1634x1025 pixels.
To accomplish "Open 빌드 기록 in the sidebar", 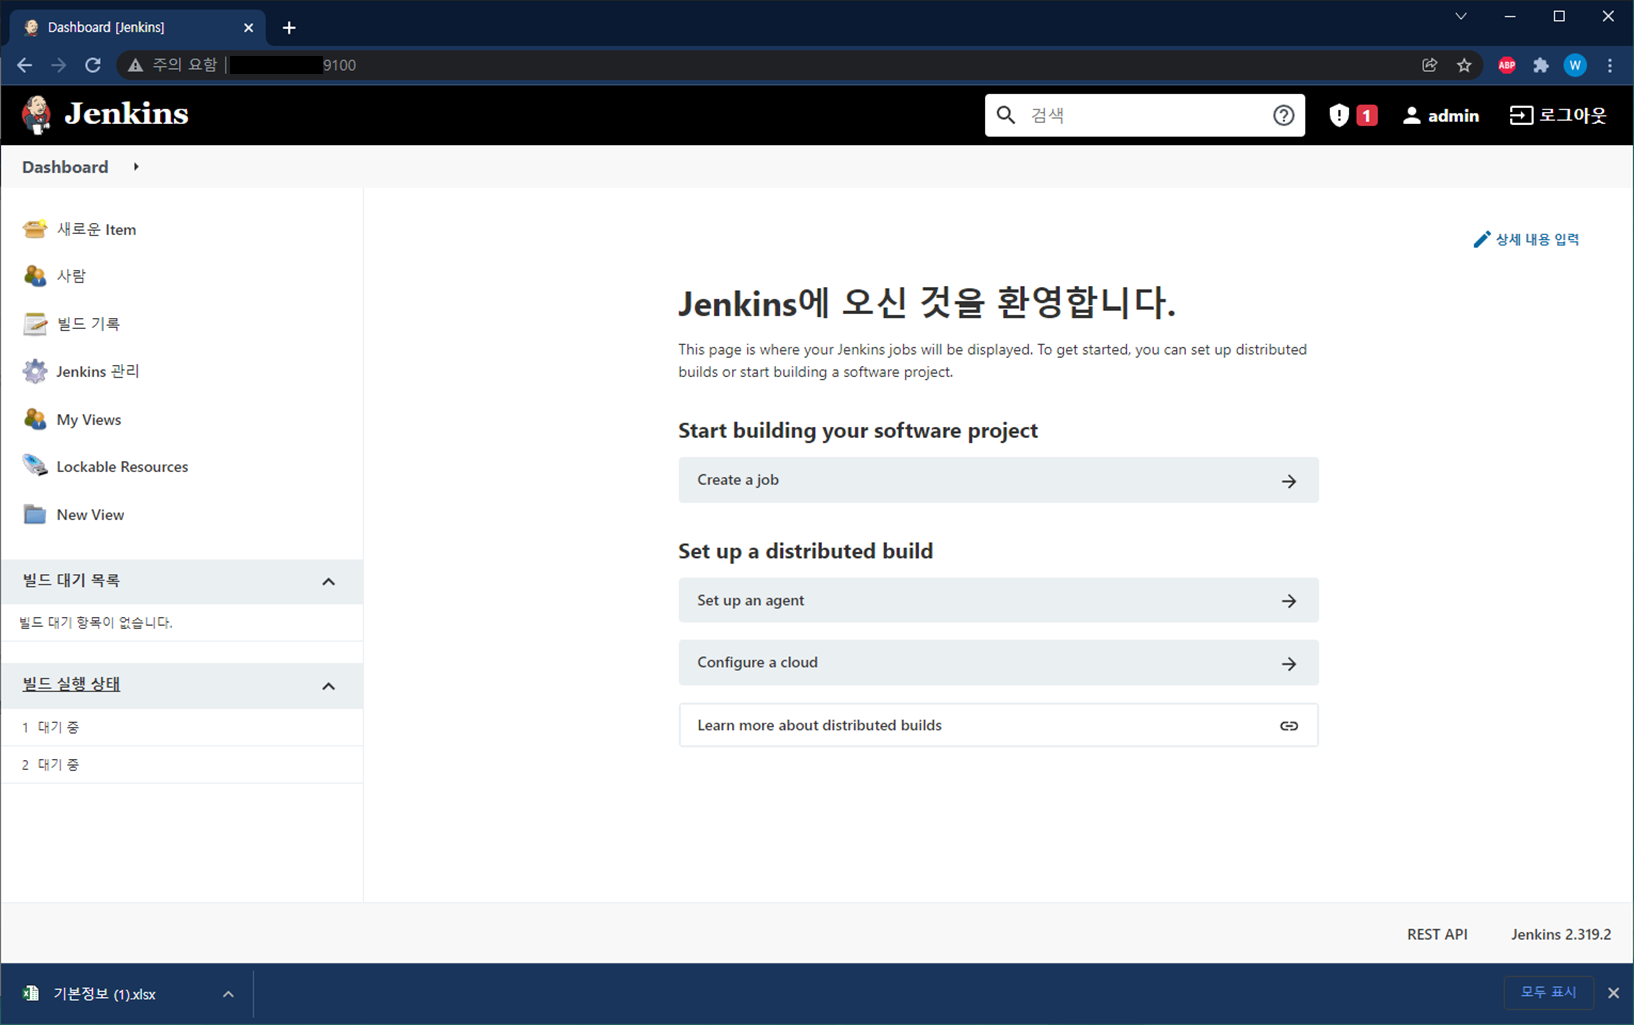I will [x=88, y=324].
